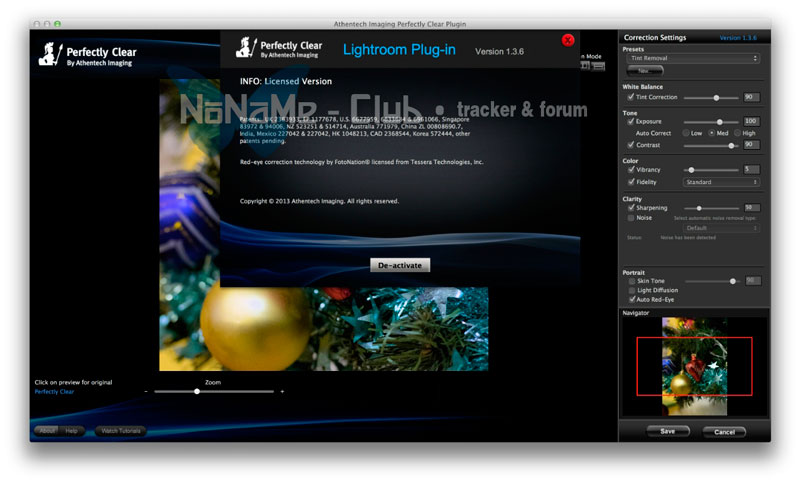This screenshot has height=482, width=800.
Task: Toggle the Fidelity checkbox
Action: tap(631, 182)
